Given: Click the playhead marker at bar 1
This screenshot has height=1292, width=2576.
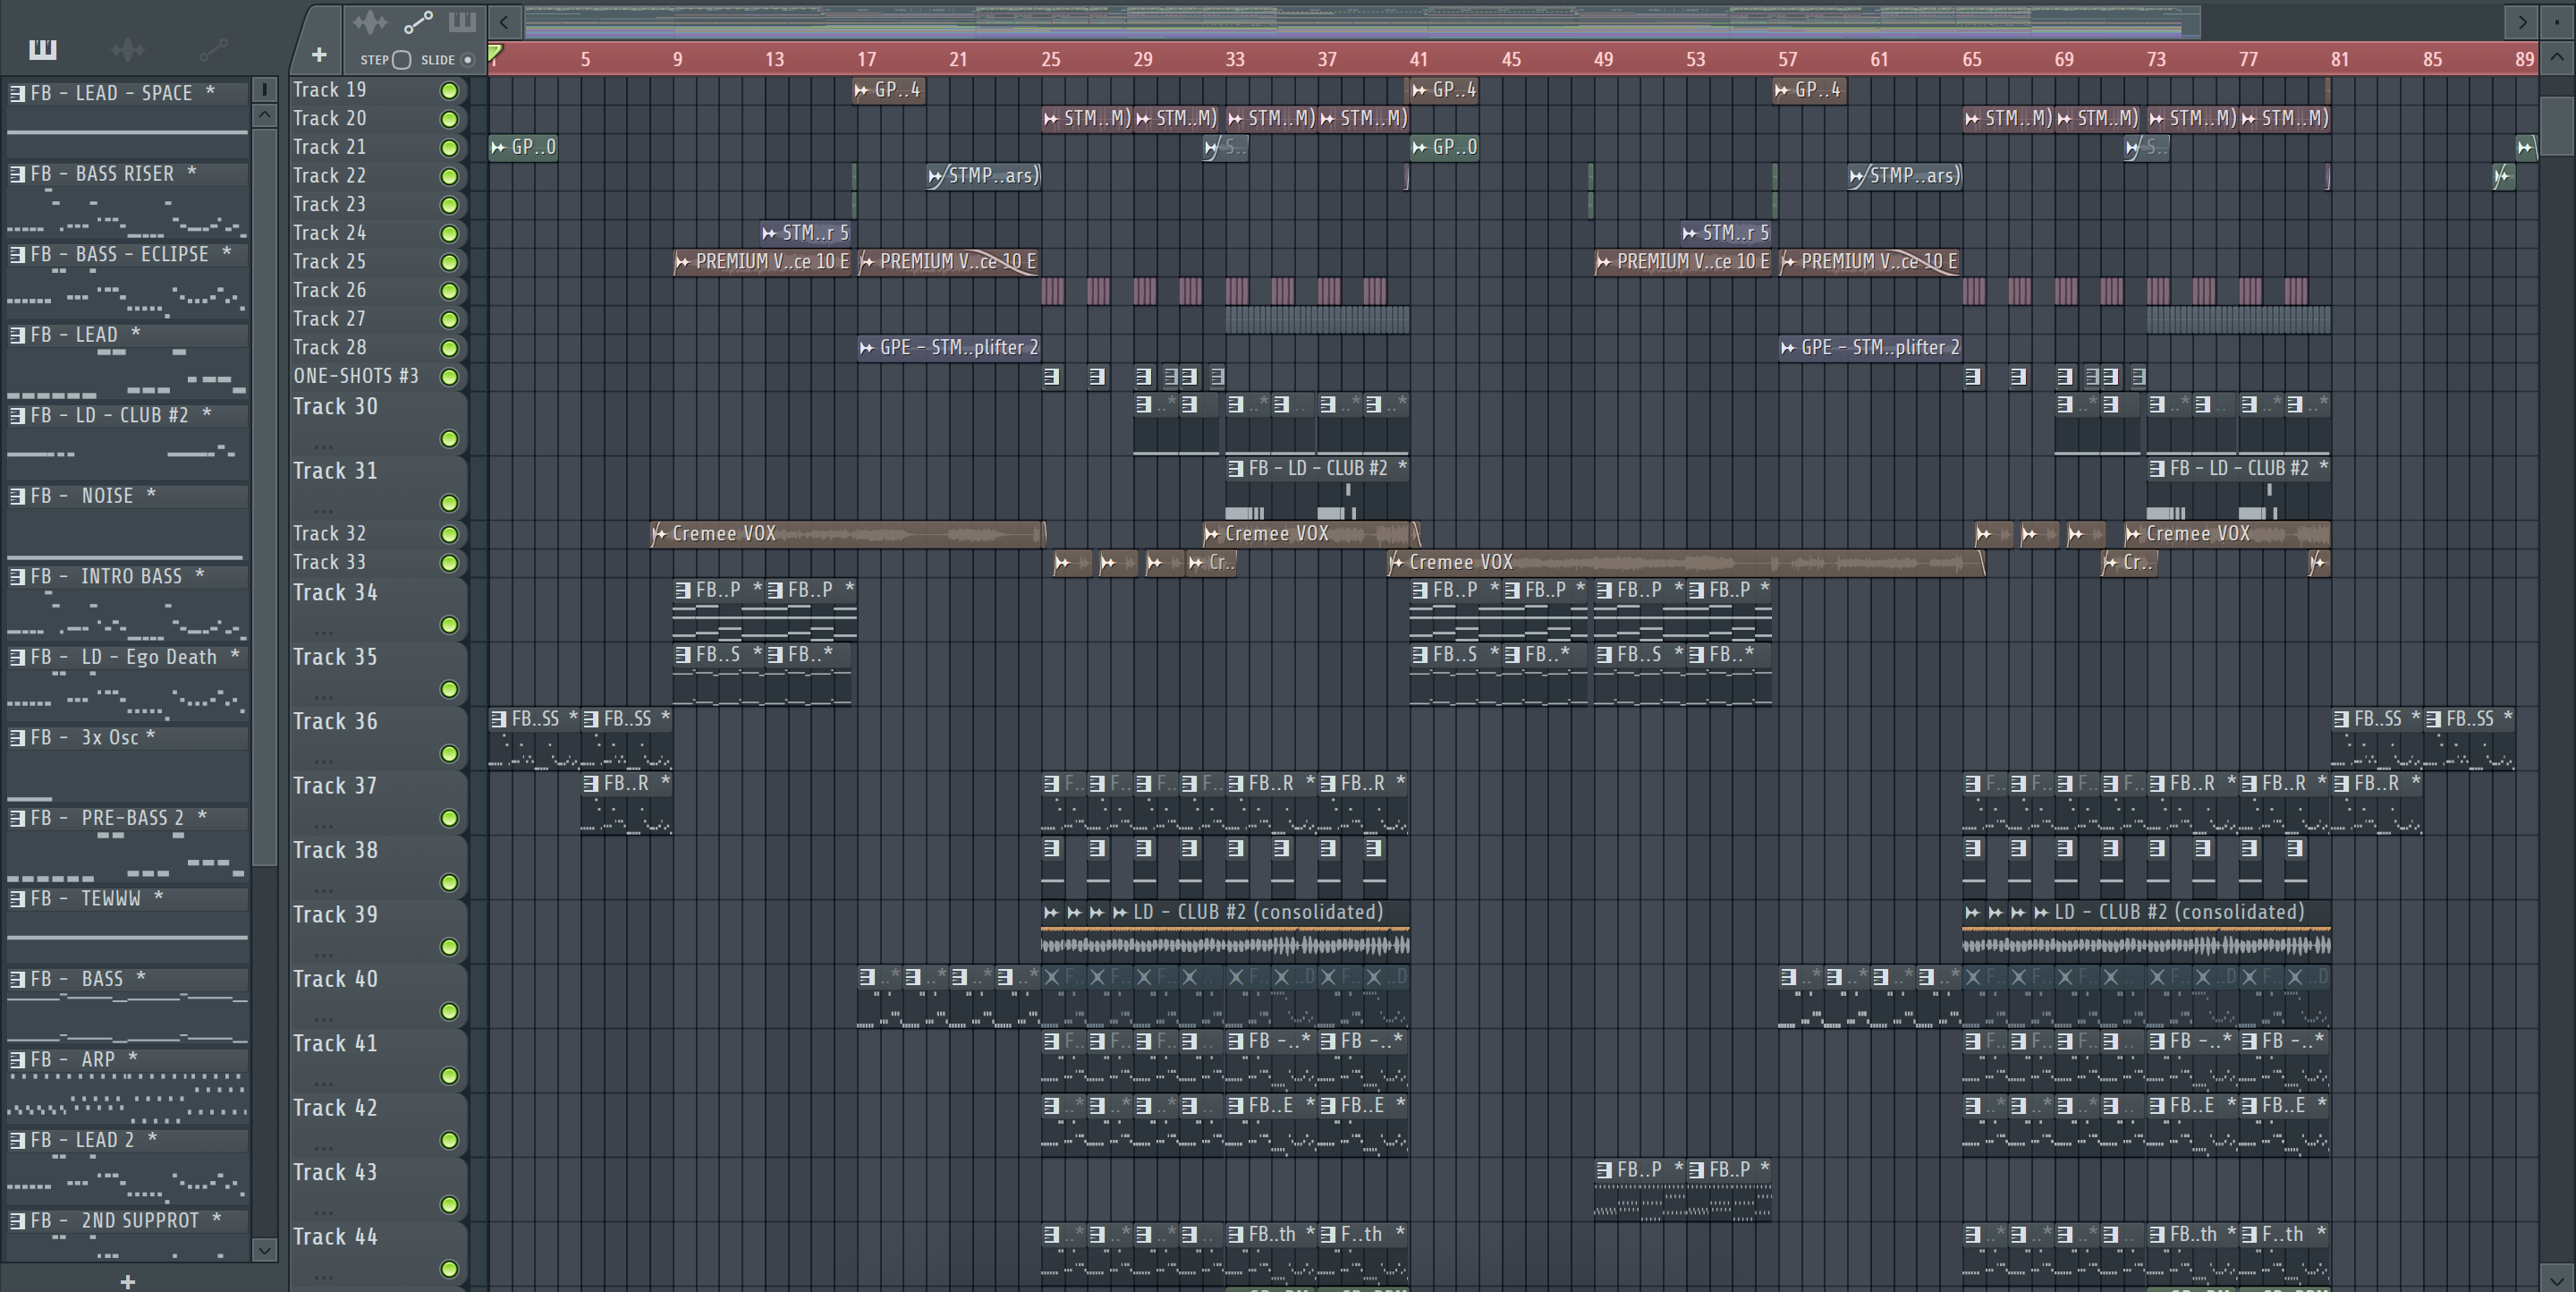Looking at the screenshot, I should coord(496,53).
